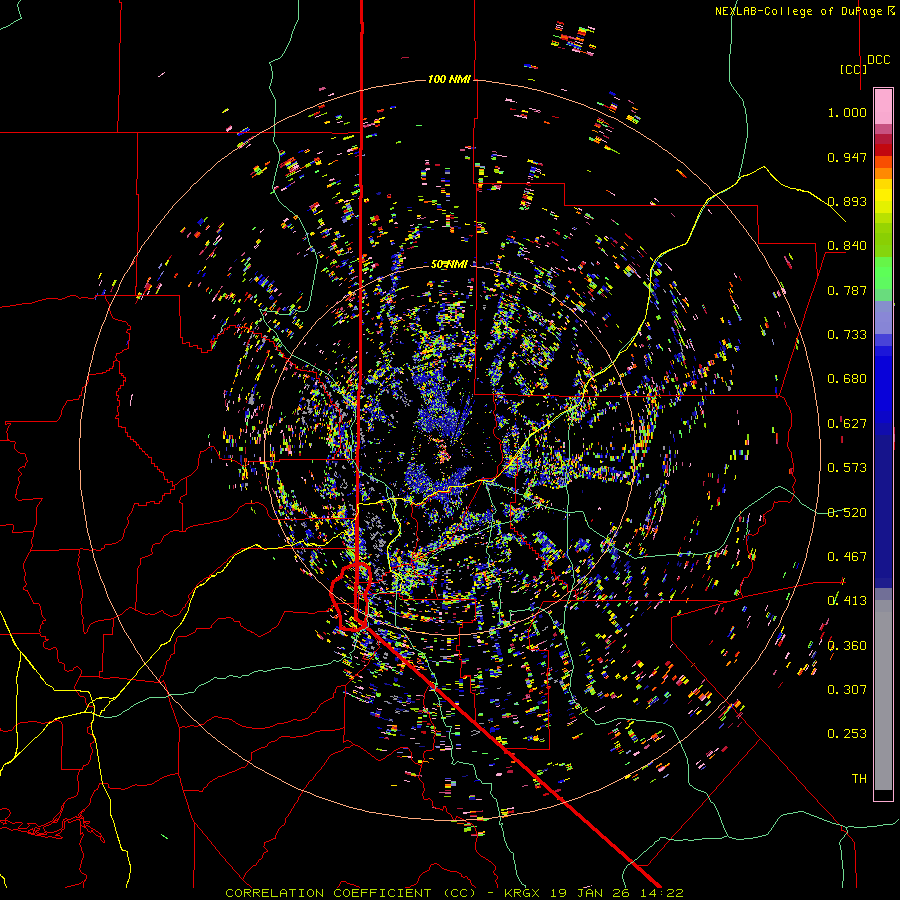Select the 0.520 legend value
The height and width of the screenshot is (900, 900).
tap(847, 513)
